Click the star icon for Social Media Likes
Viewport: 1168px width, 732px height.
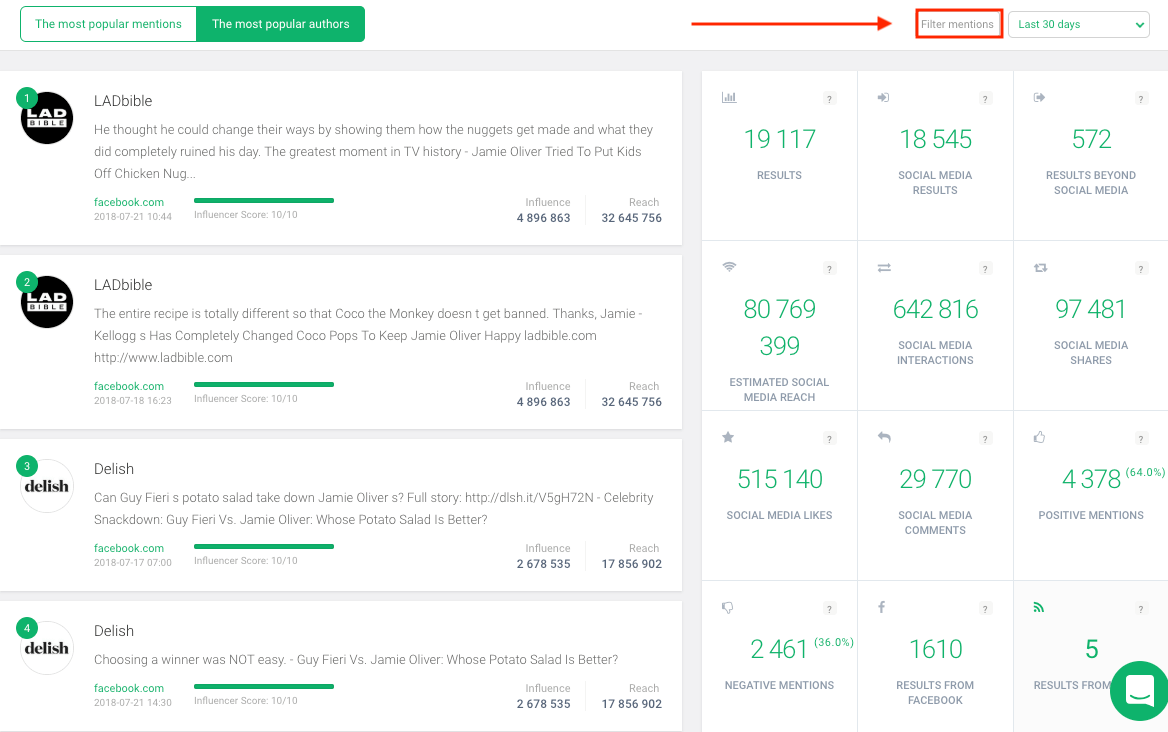(727, 437)
